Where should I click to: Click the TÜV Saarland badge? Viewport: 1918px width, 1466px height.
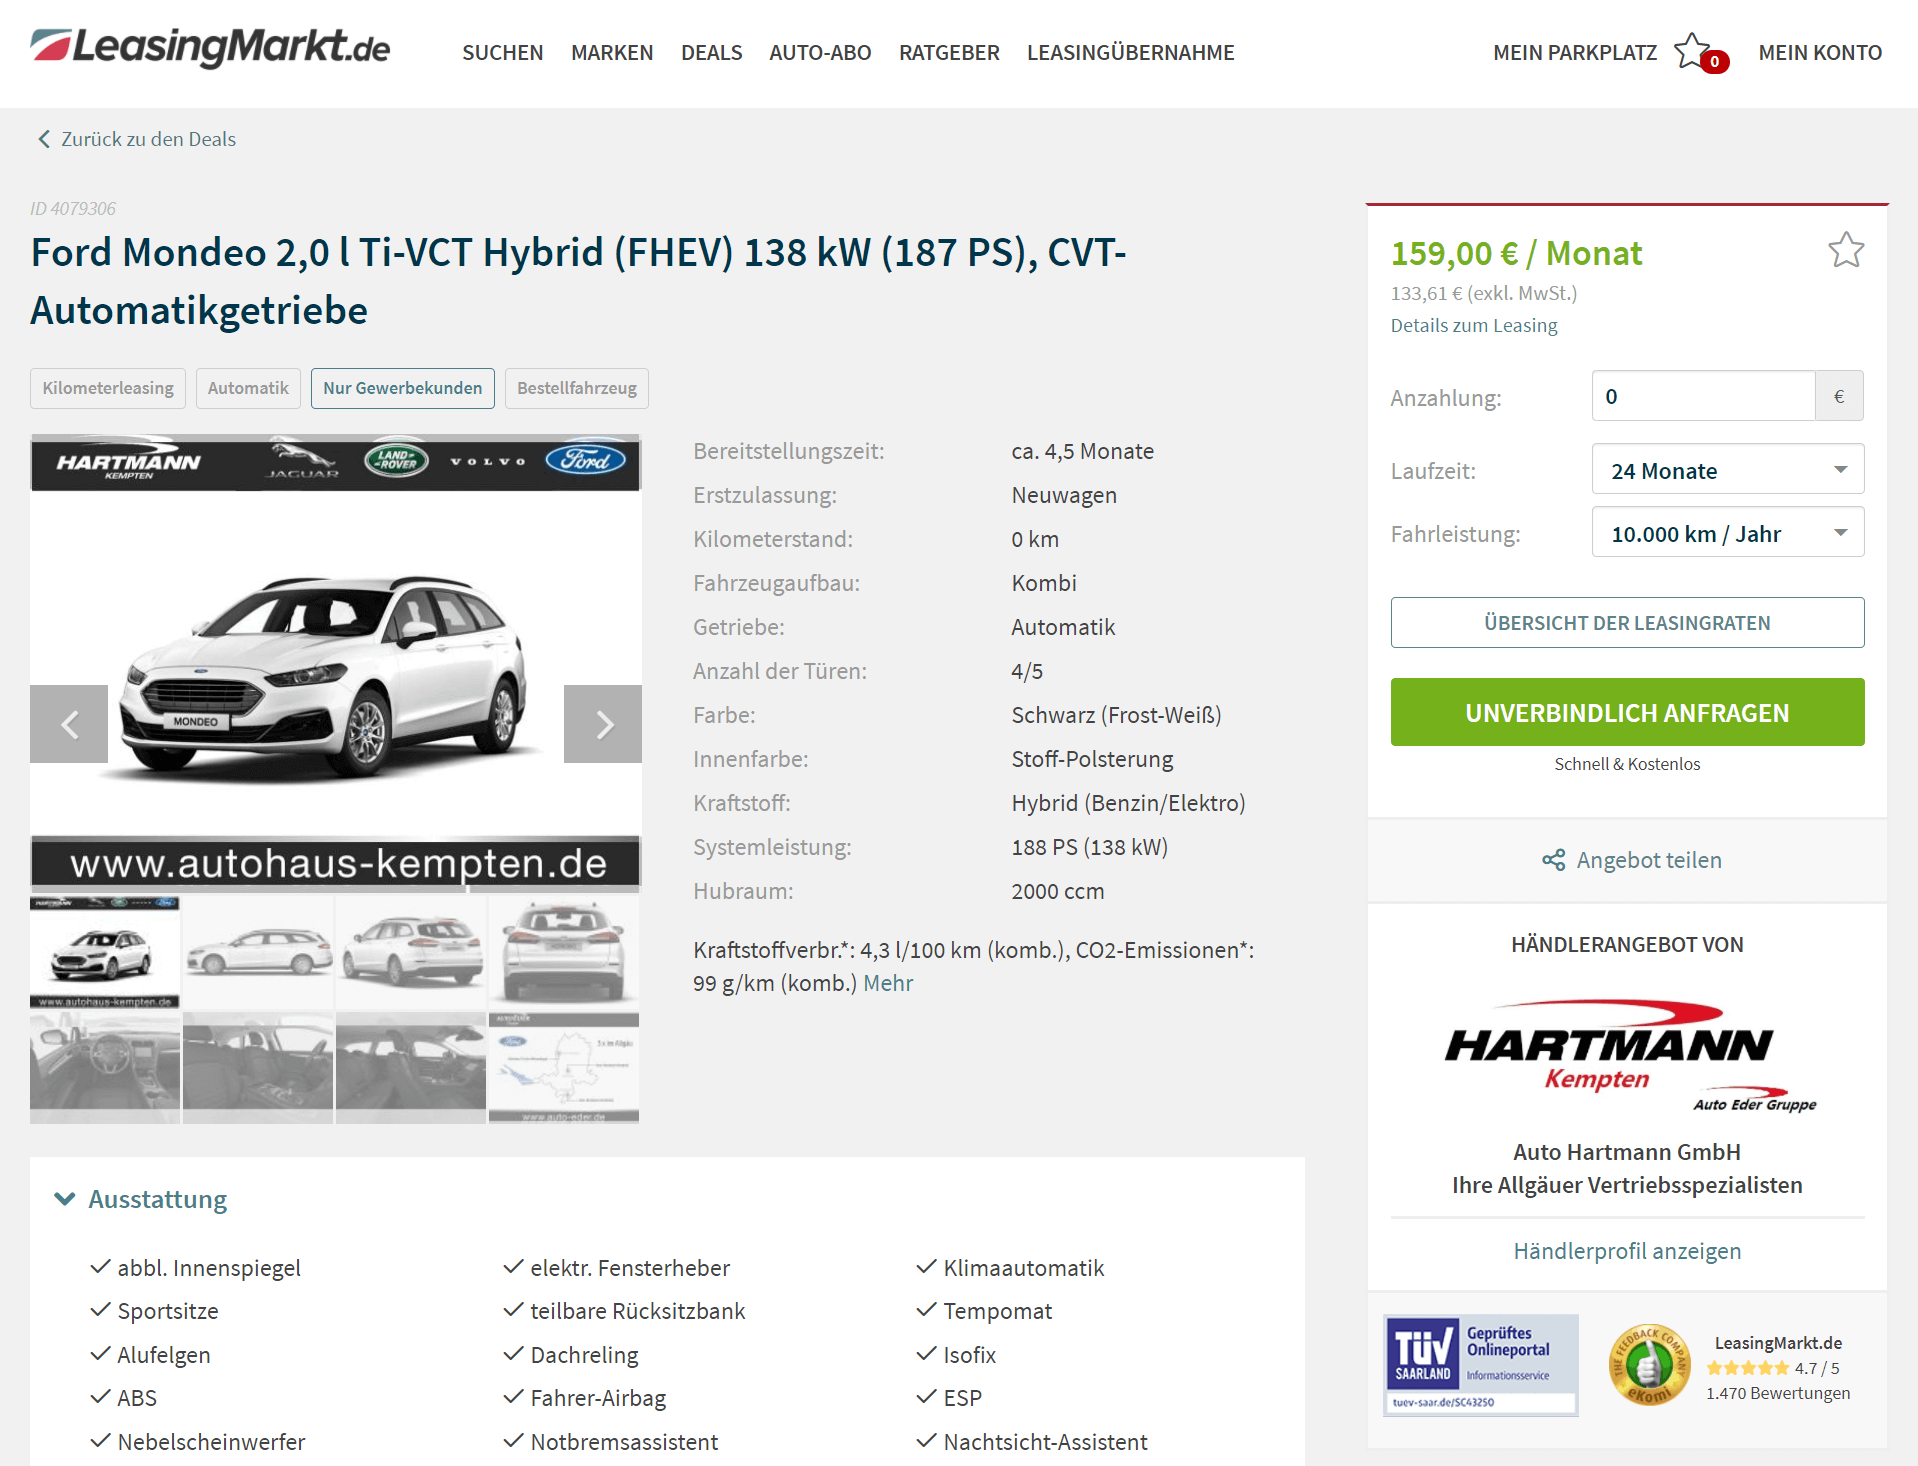coord(1481,1365)
